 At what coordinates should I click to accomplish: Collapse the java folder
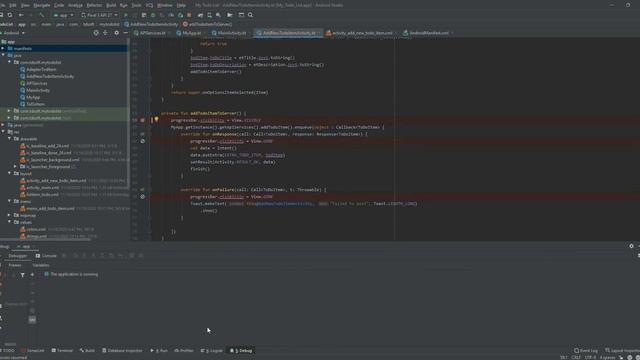(3, 55)
